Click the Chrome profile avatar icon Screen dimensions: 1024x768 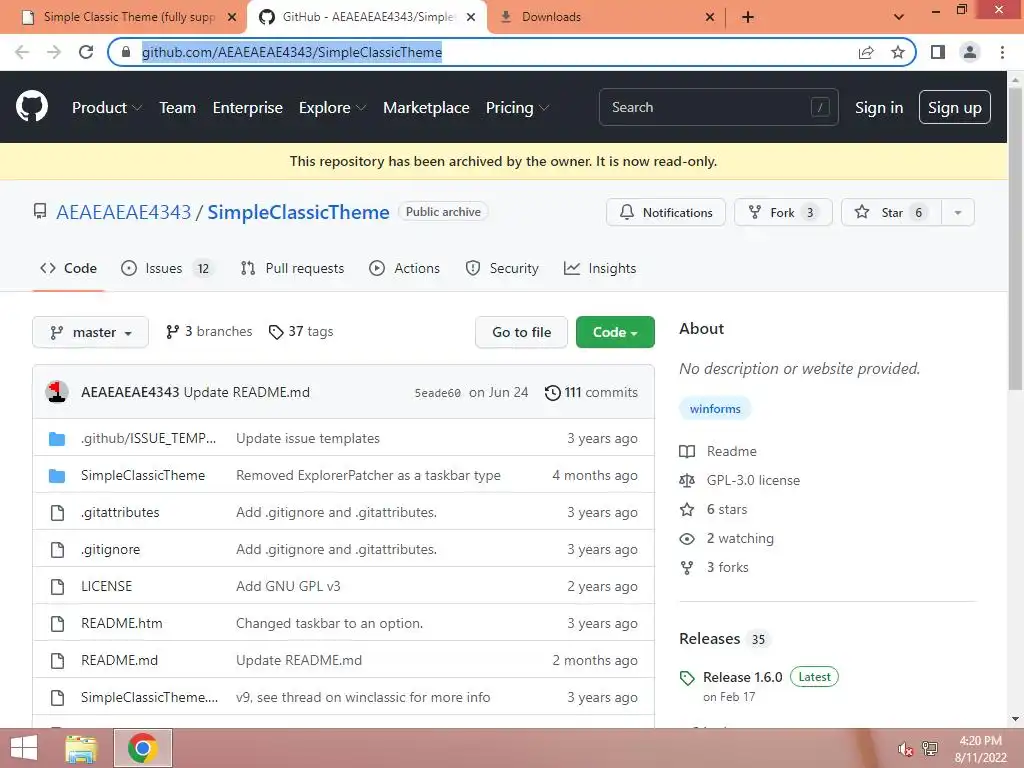970,52
